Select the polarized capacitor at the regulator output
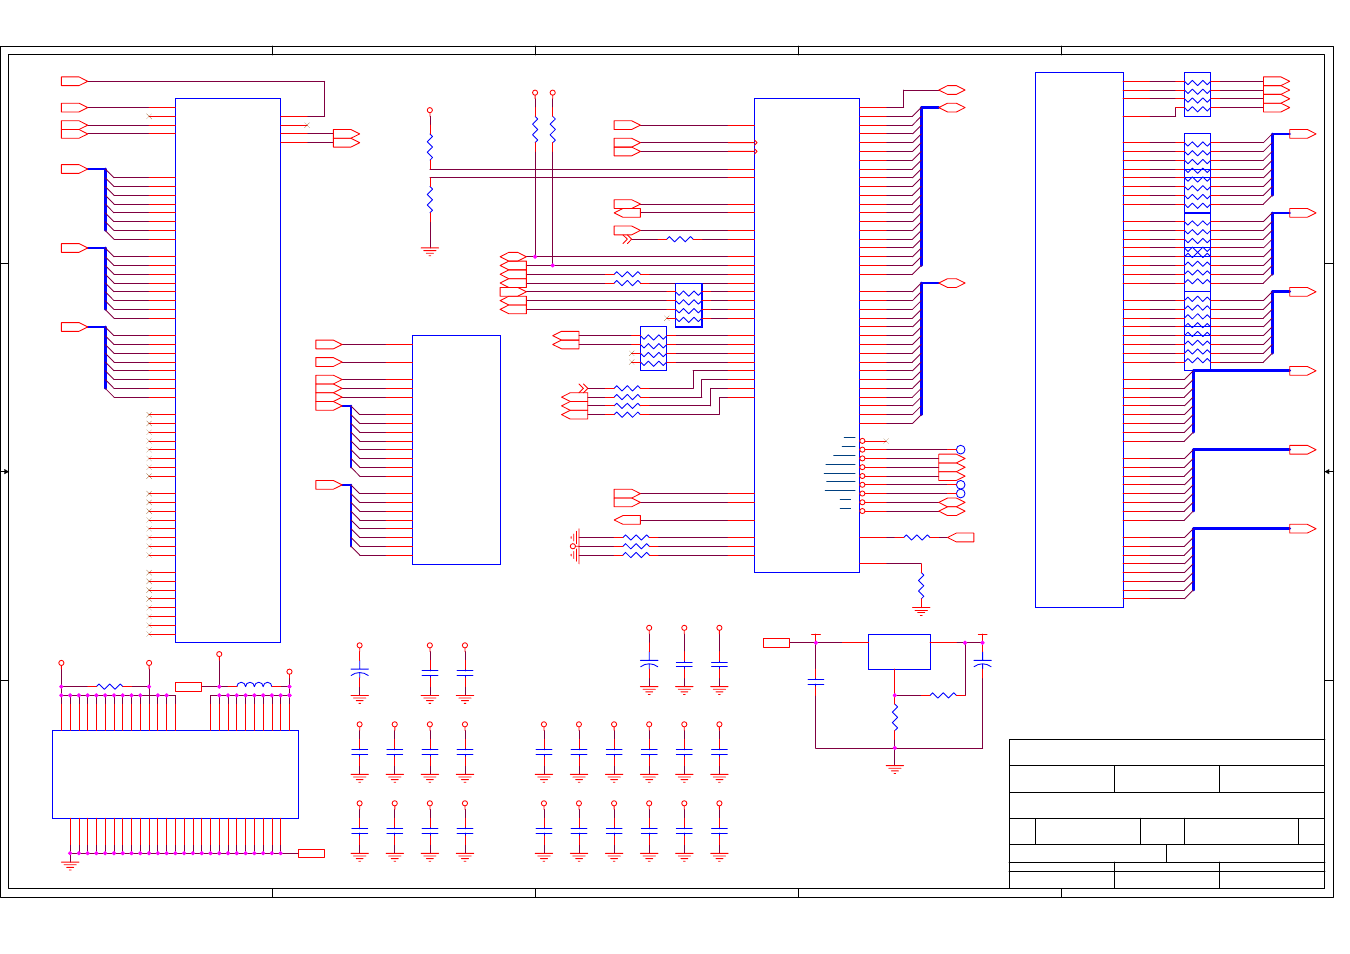This screenshot has height=954, width=1350. click(x=983, y=662)
